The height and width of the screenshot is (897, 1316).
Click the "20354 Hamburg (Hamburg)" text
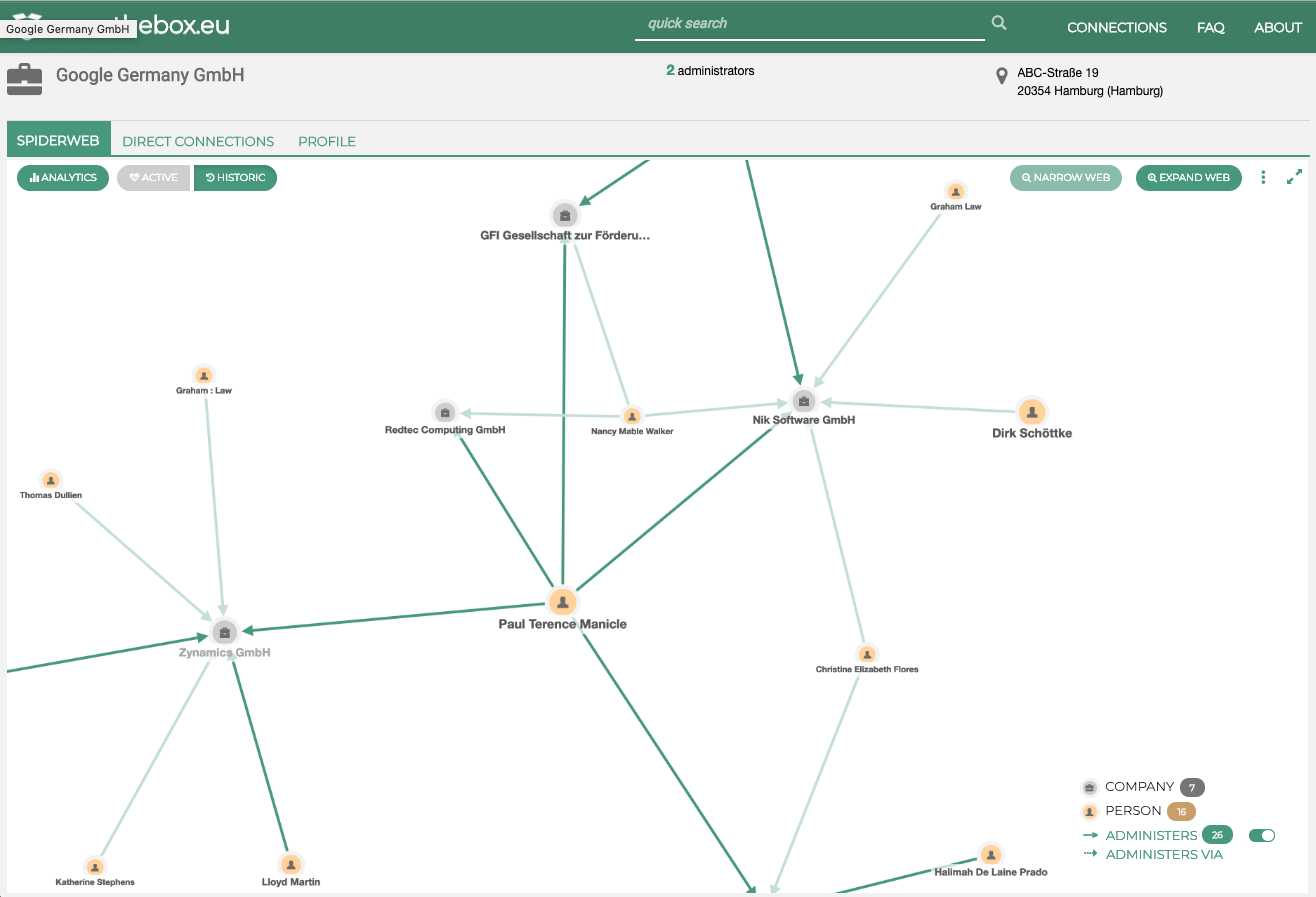coord(1090,91)
